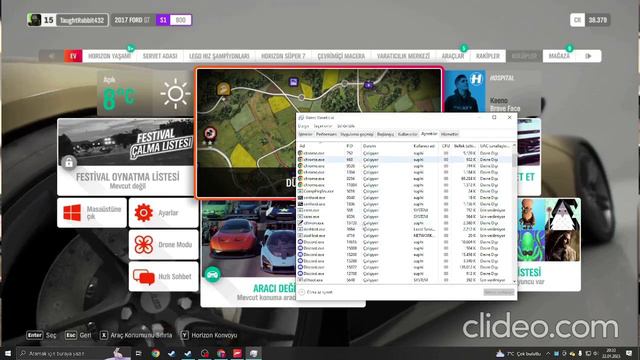Sort processes by the Durum column
Viewport: 640px width, 360px height.
point(386,146)
